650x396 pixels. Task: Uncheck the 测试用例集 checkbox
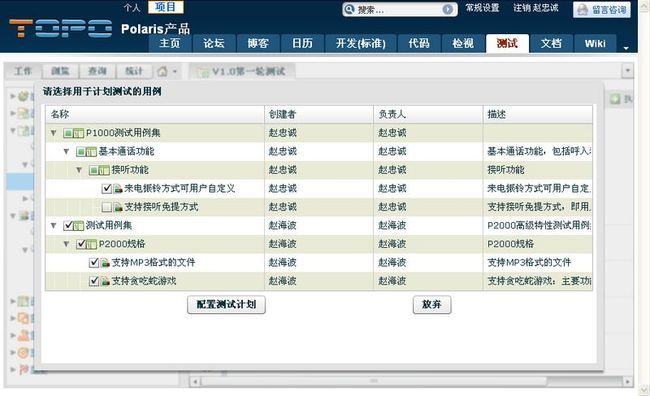coord(68,226)
